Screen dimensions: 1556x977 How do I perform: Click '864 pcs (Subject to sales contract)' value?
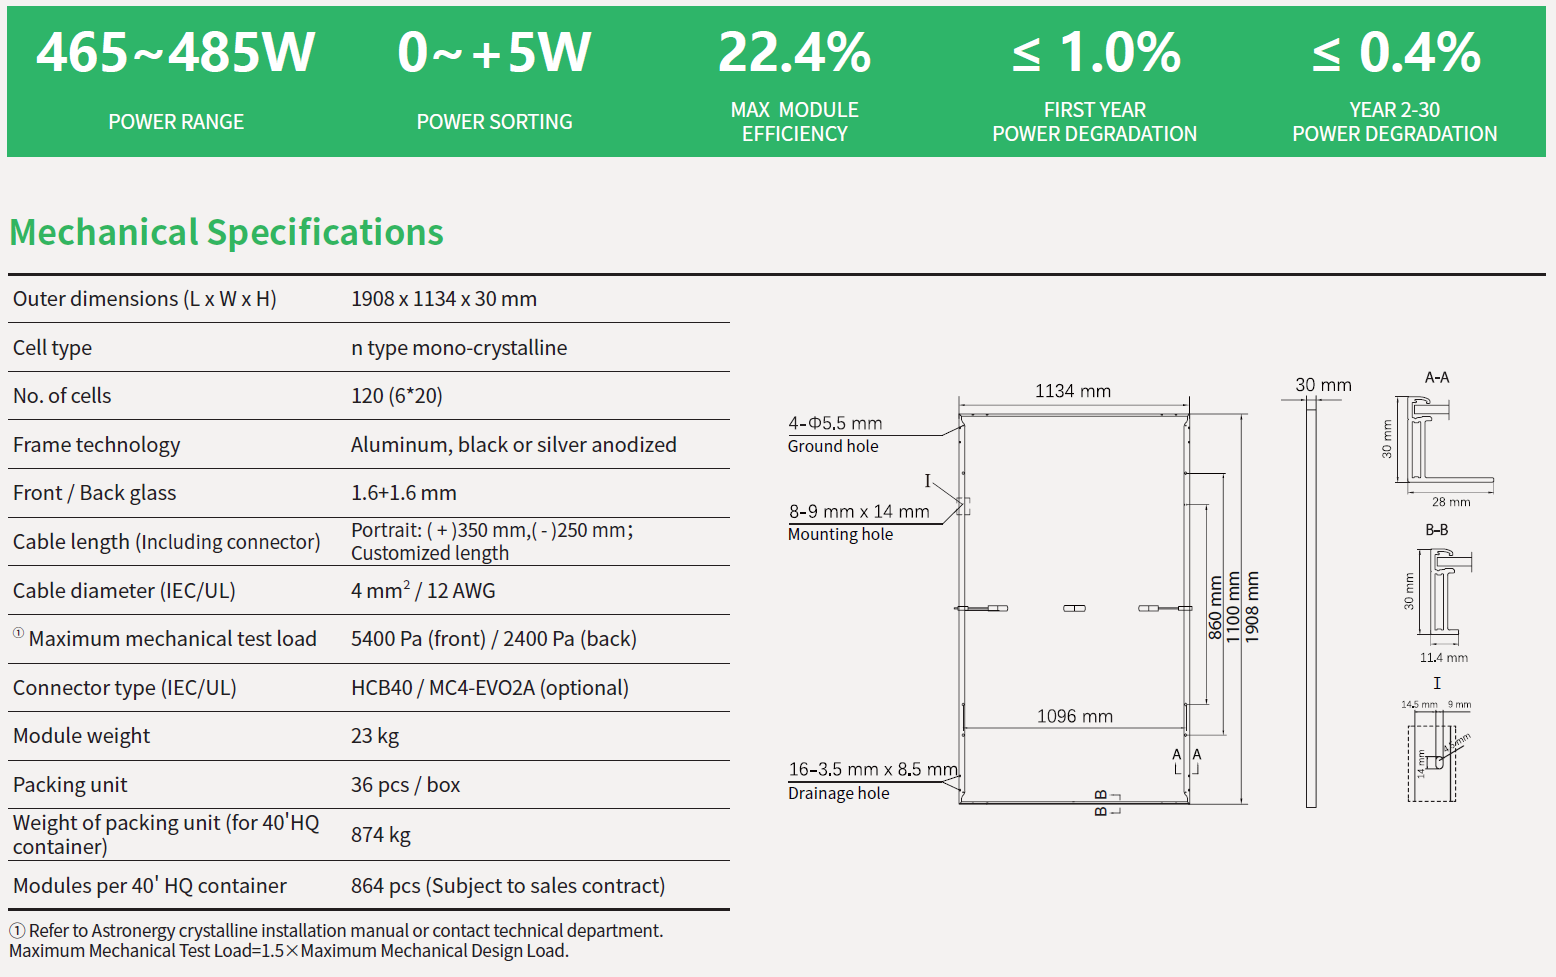tap(508, 886)
